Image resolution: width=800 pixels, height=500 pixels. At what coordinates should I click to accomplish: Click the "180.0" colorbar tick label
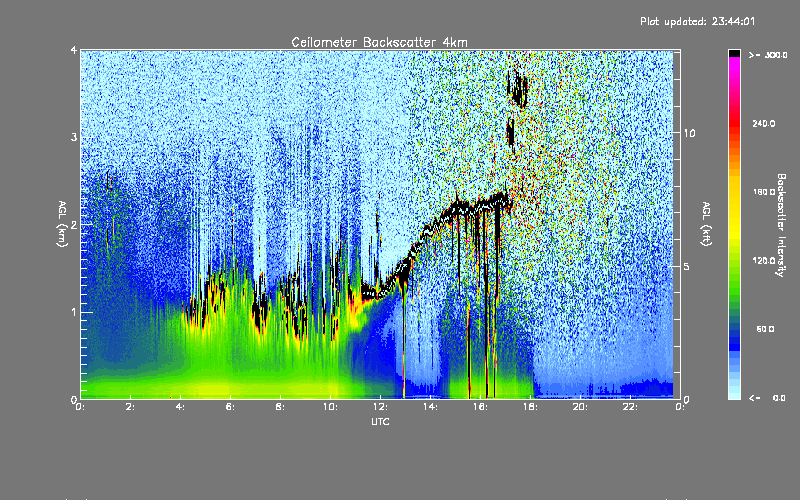[764, 192]
